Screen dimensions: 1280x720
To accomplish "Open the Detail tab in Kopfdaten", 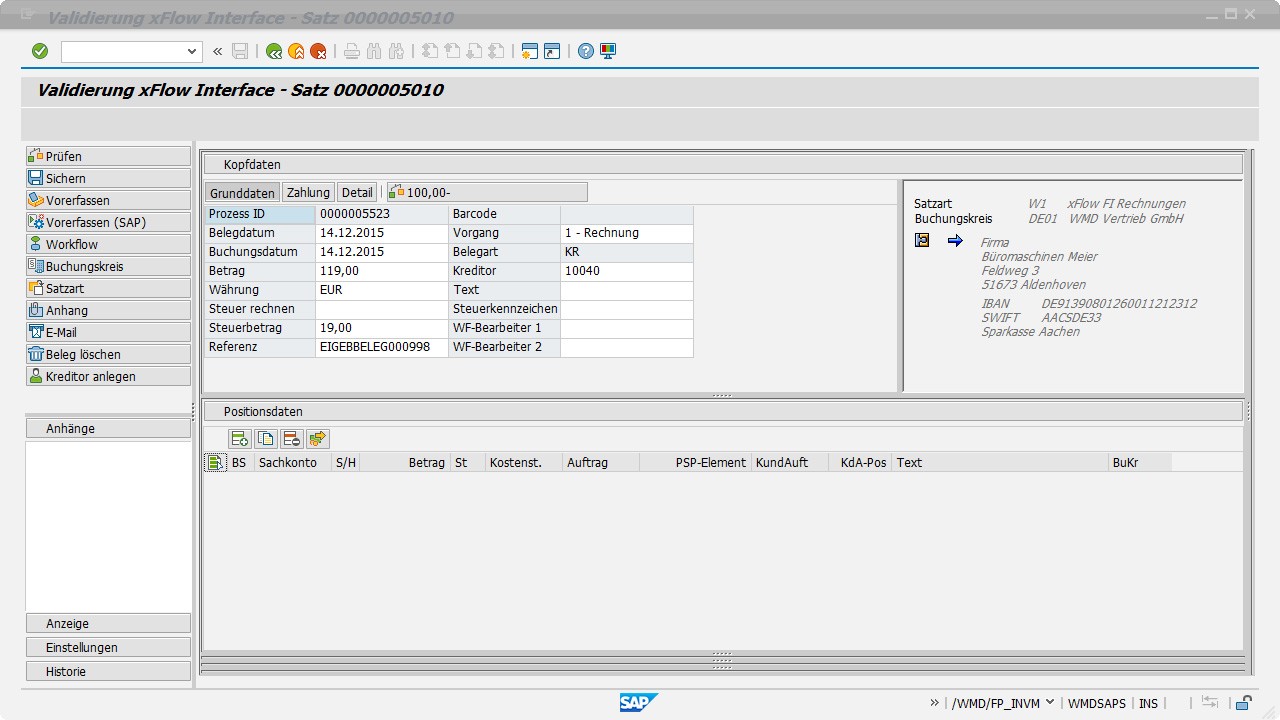I will point(356,192).
